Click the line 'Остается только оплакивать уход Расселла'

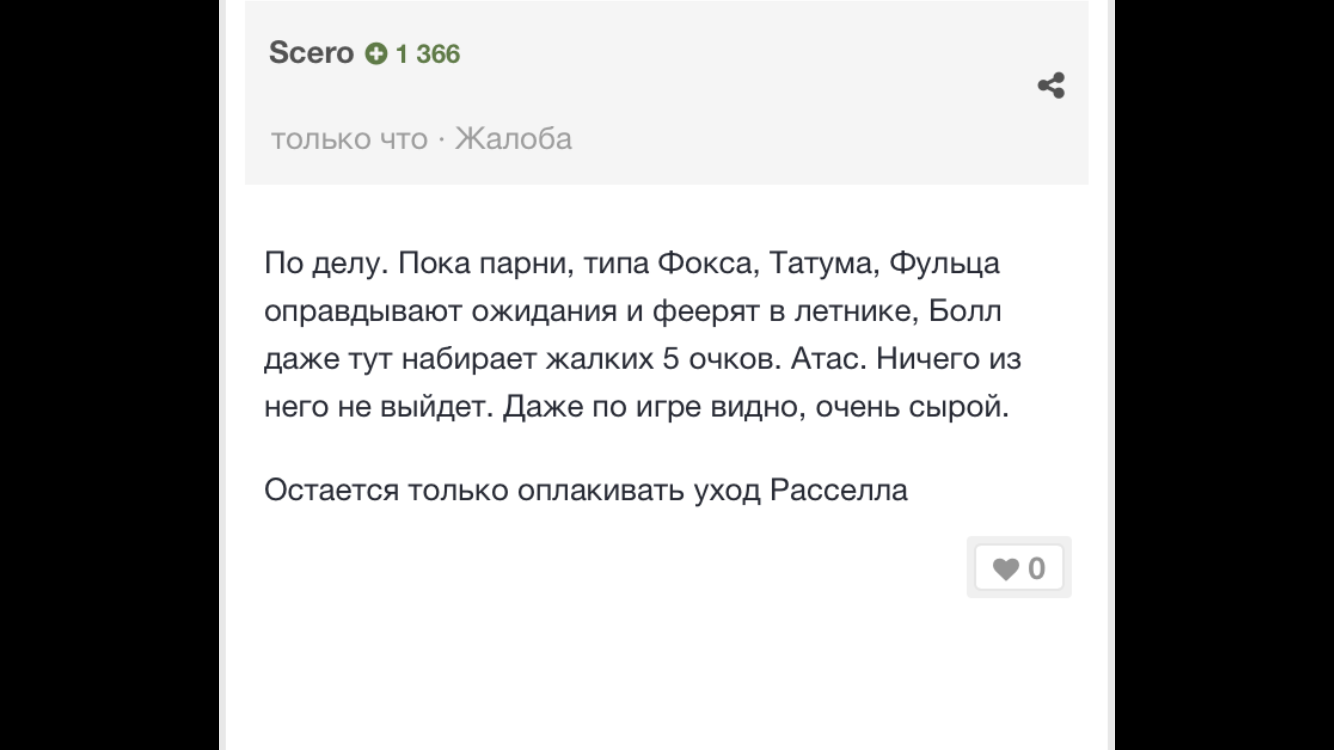coord(586,491)
